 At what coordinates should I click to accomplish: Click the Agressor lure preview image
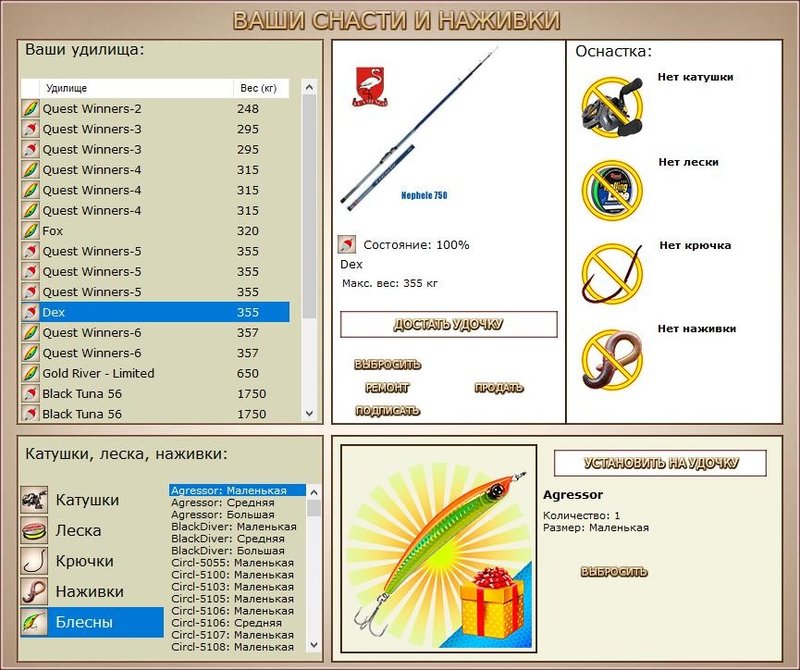click(x=439, y=549)
